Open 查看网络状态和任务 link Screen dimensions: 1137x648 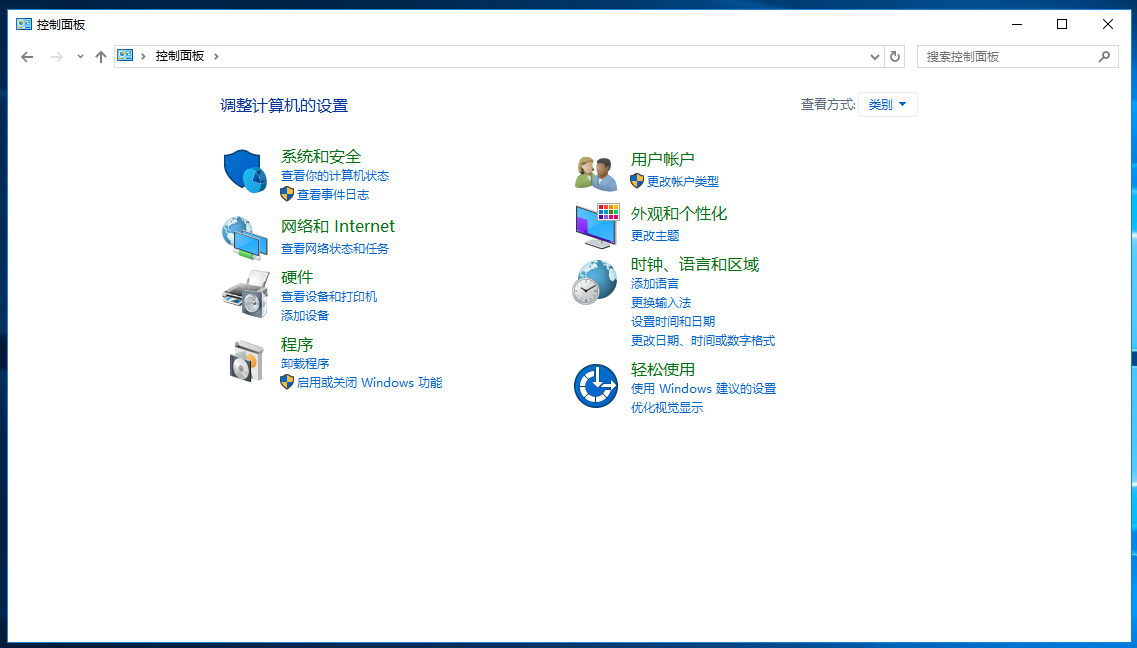[335, 249]
